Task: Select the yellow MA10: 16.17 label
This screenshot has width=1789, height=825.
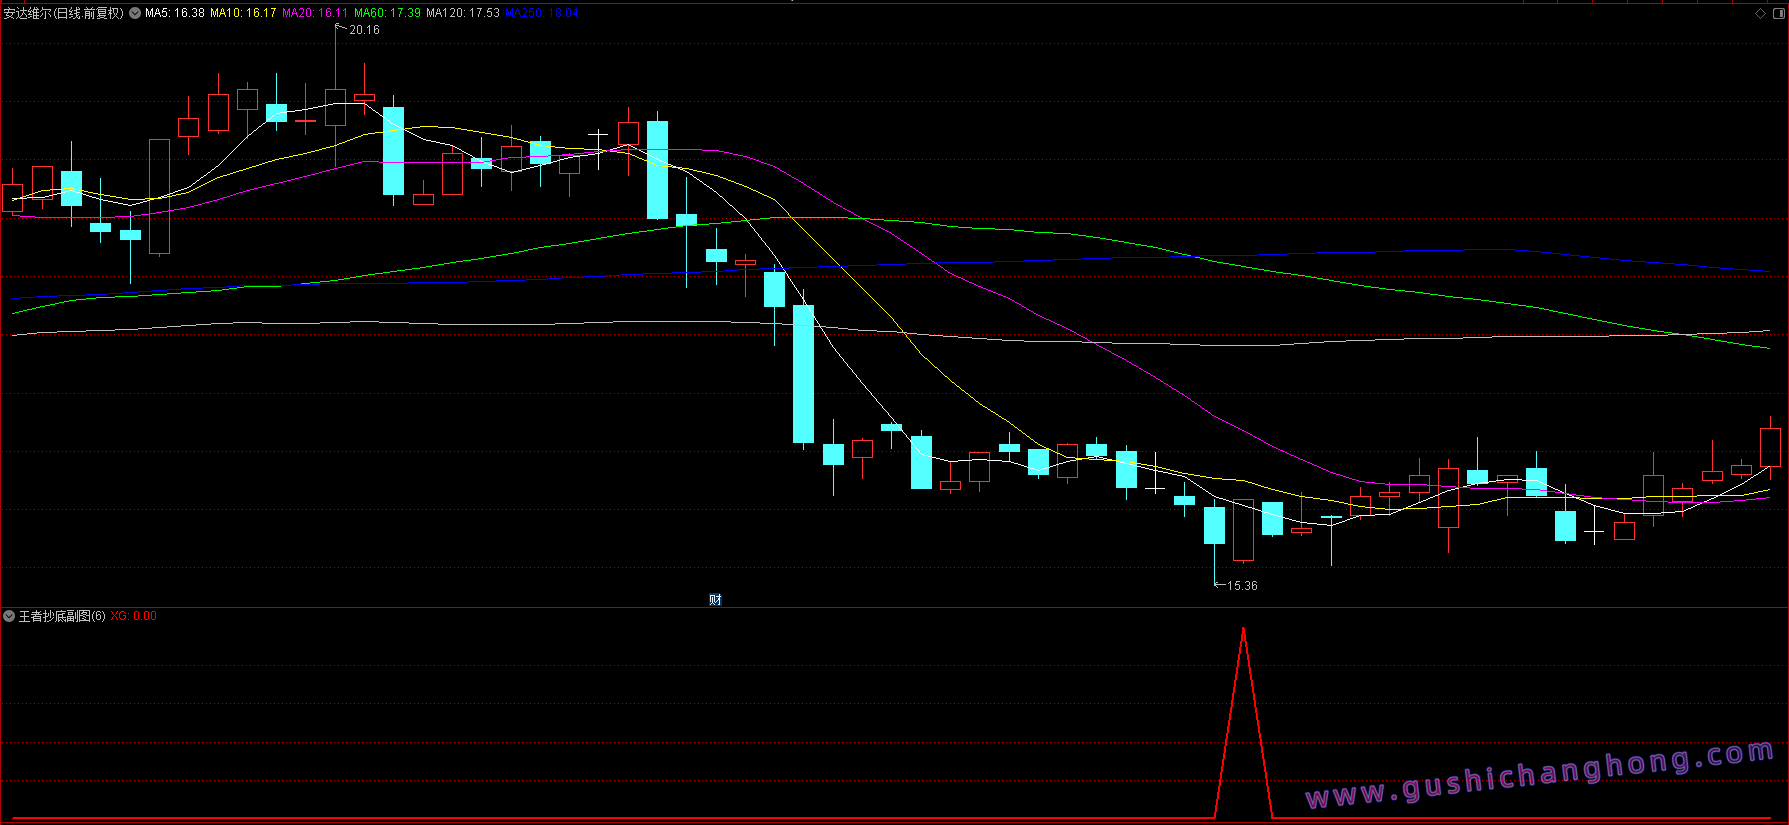Action: point(243,13)
